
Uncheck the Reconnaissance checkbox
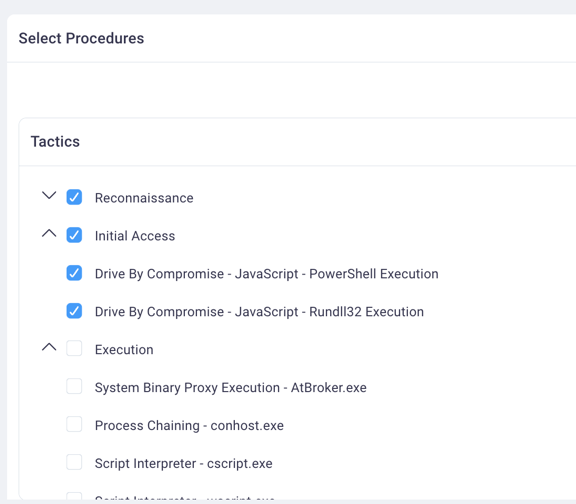point(74,197)
